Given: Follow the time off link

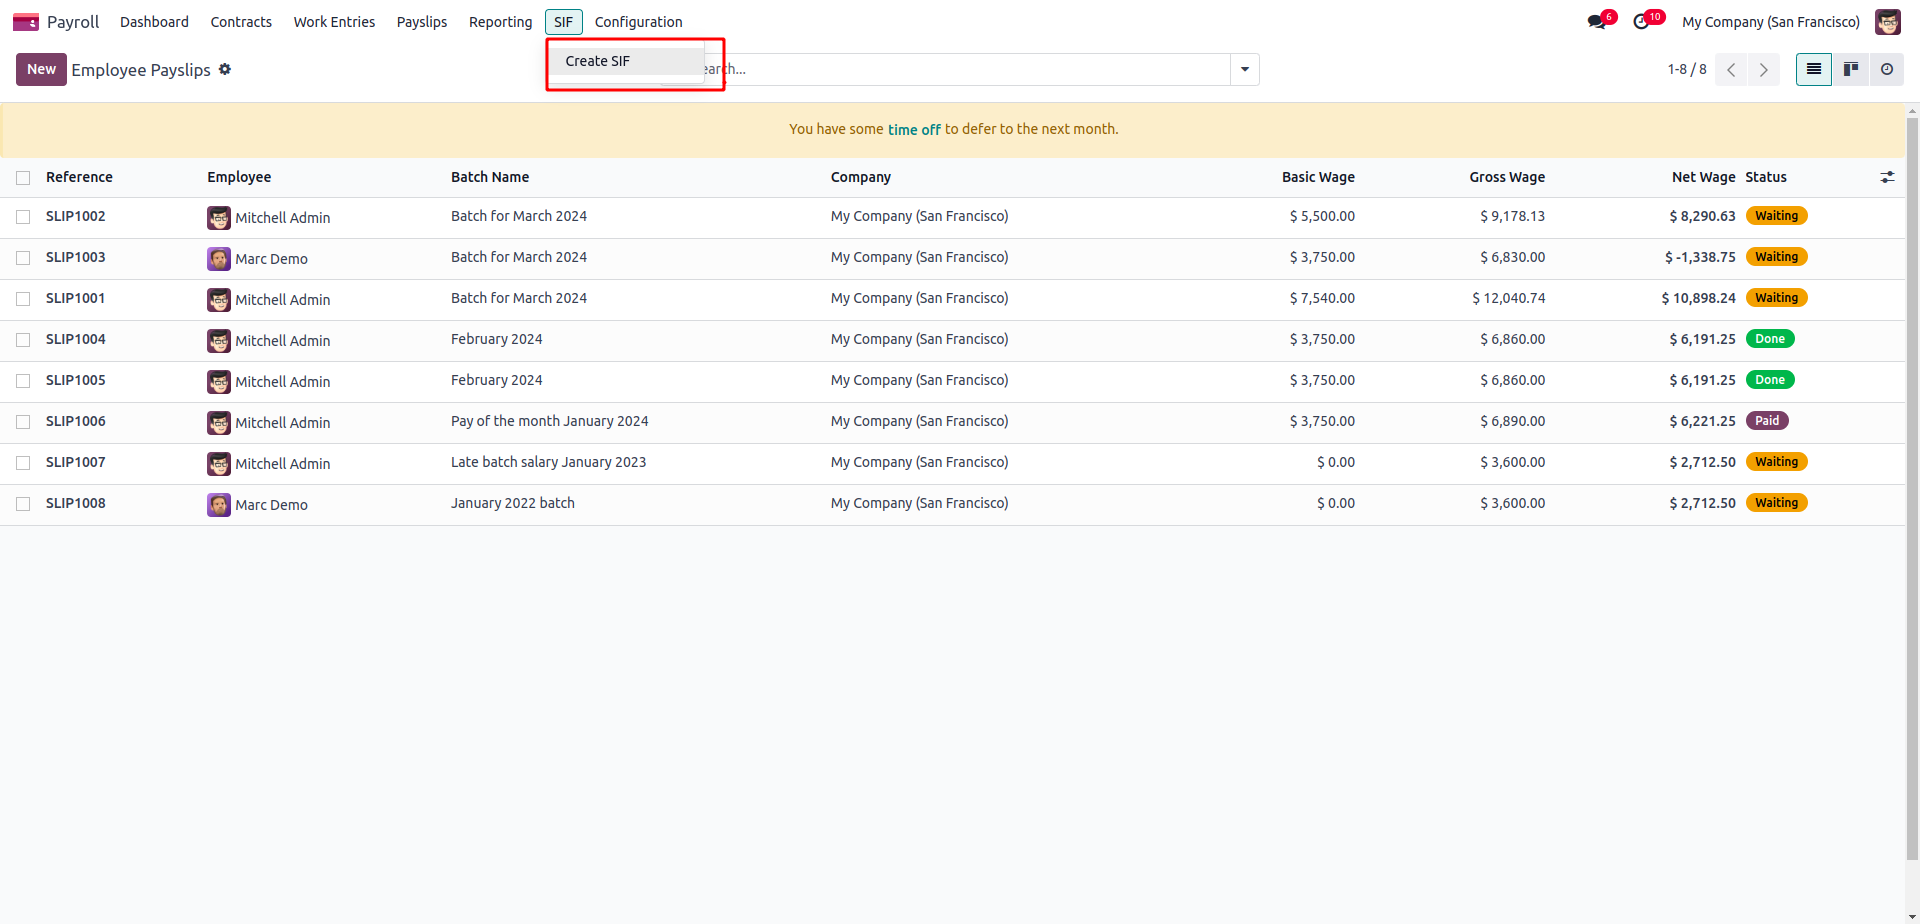Looking at the screenshot, I should click(914, 130).
